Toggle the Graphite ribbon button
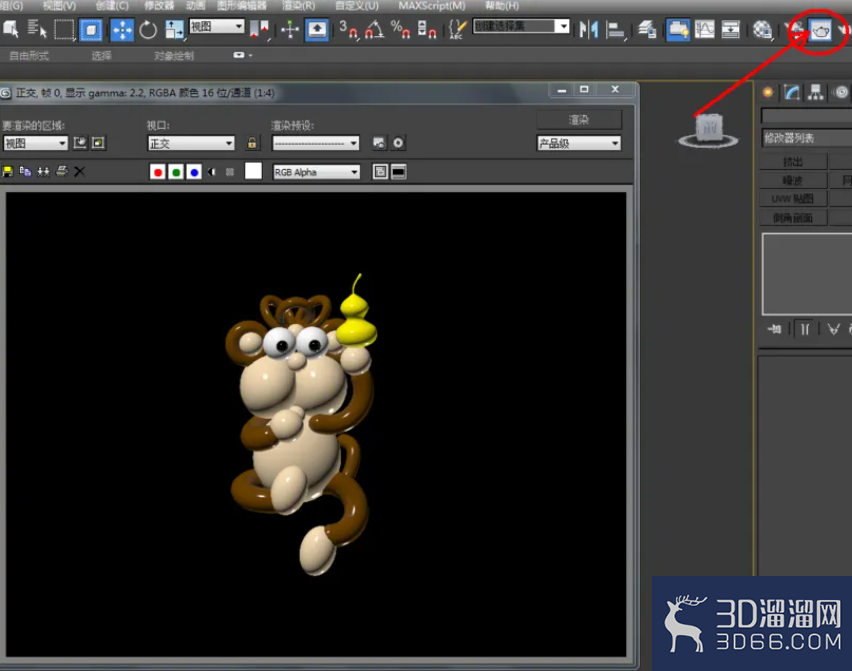Screen dimensions: 852x671 click(678, 29)
